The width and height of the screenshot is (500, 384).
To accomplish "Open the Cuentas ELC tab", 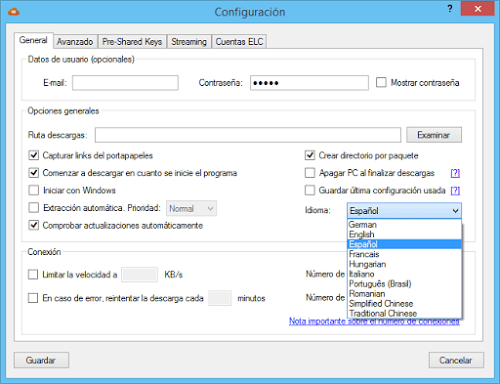I will point(239,42).
